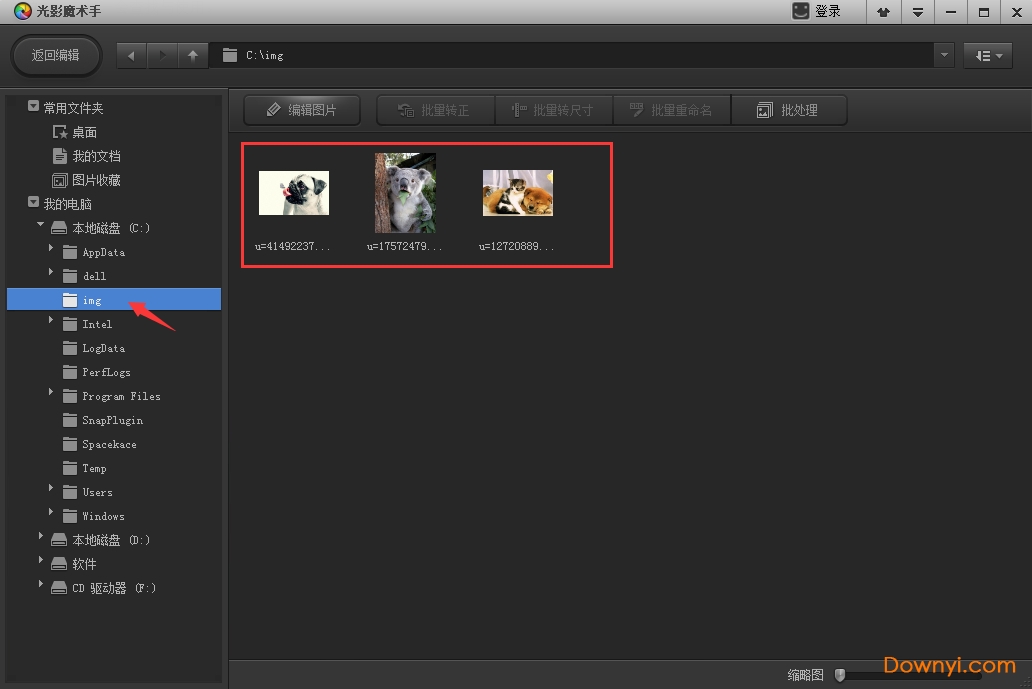The width and height of the screenshot is (1032, 689).
Task: Open the view mode list button
Action: coord(988,56)
